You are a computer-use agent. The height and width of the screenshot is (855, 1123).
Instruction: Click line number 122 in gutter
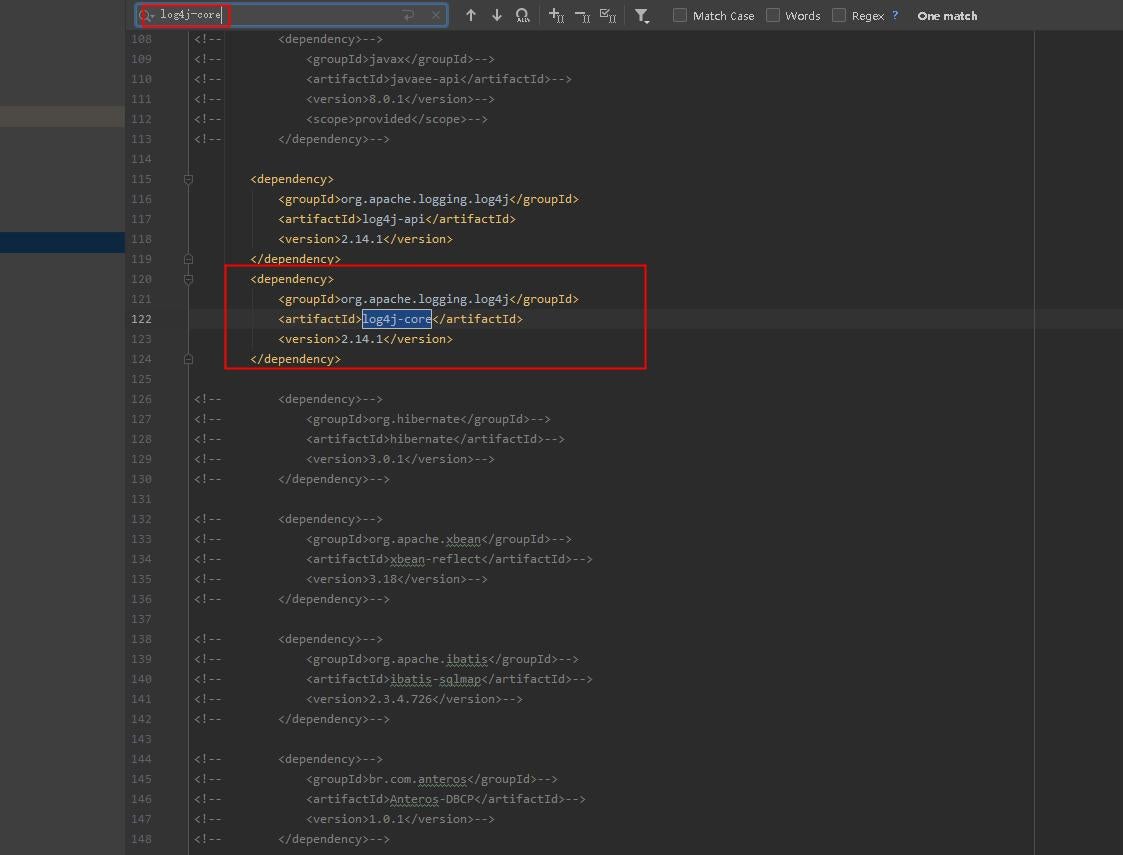tap(141, 319)
